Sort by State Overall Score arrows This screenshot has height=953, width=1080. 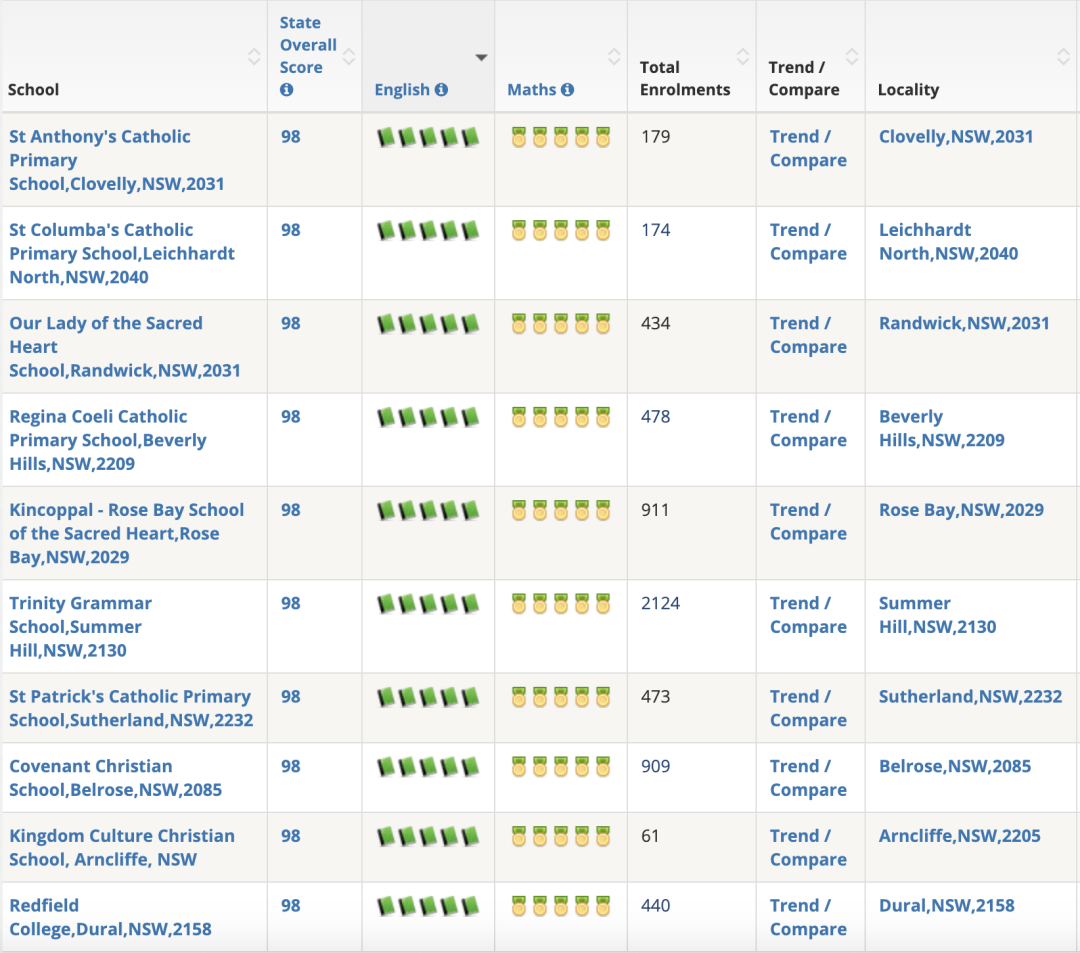349,56
